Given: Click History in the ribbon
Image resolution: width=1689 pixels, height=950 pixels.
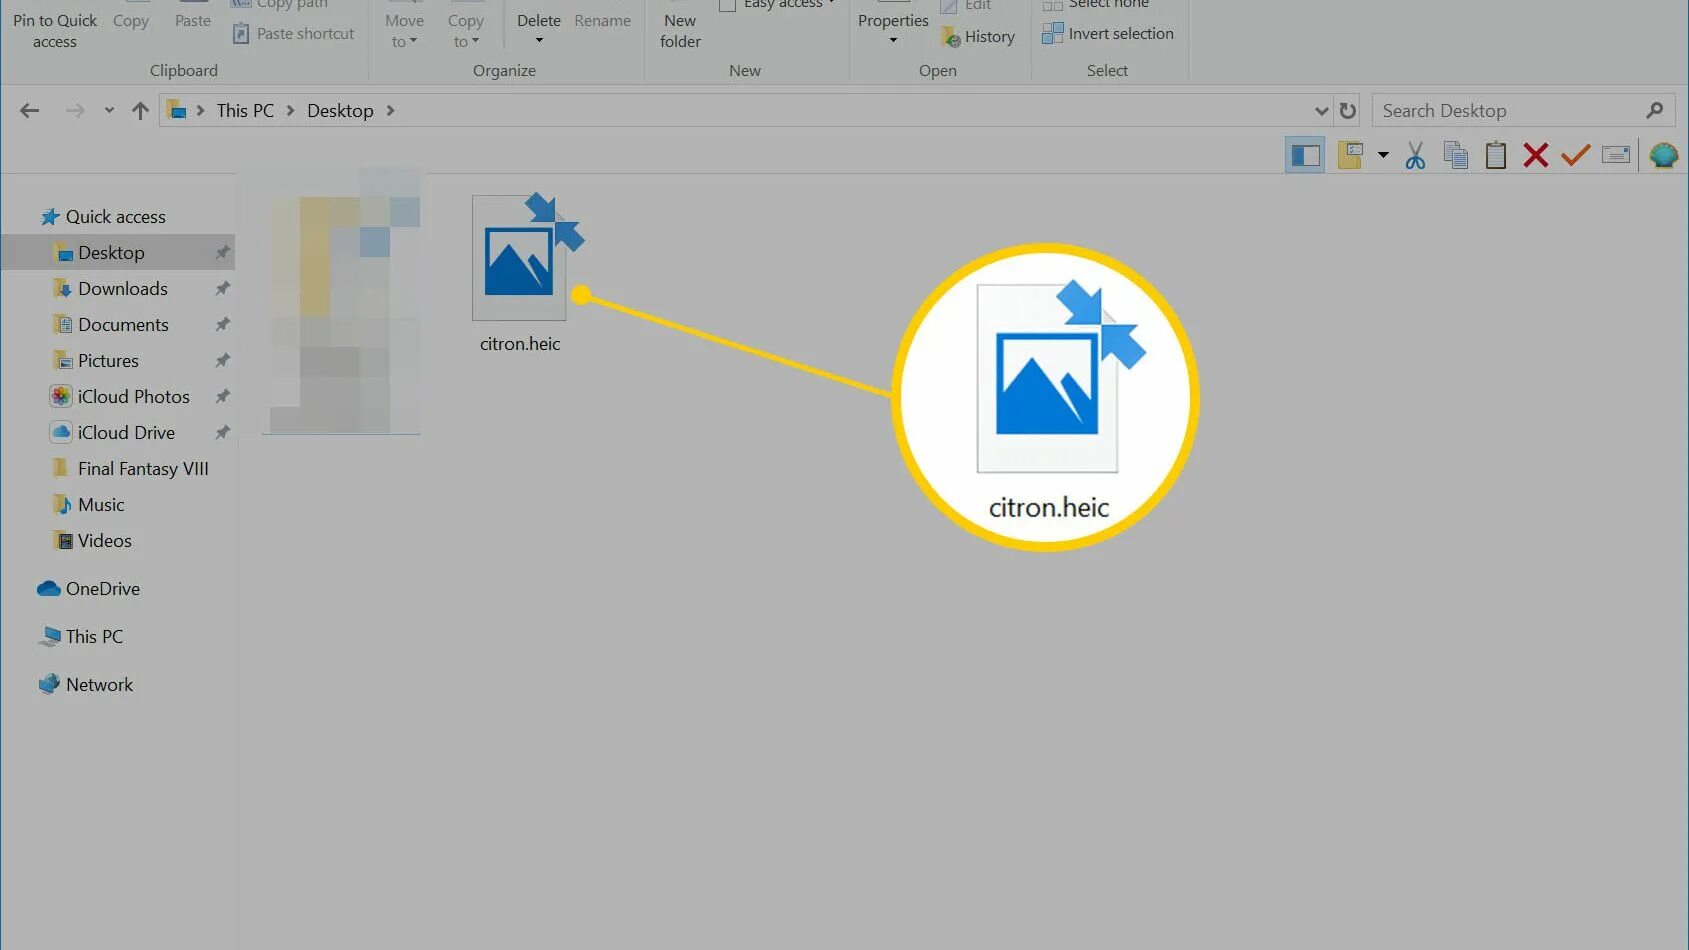Looking at the screenshot, I should (x=978, y=37).
